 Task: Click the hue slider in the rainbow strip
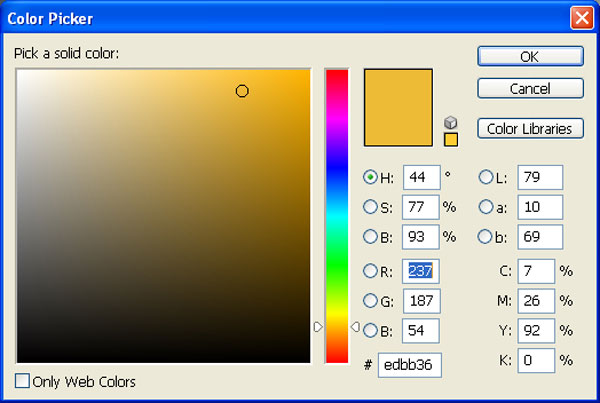point(336,326)
